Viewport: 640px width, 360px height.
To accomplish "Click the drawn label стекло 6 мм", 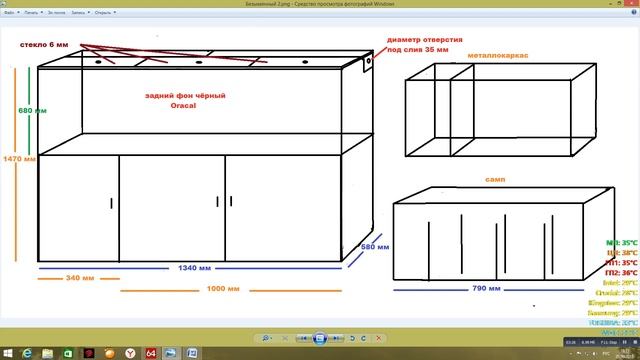I will pyautogui.click(x=44, y=44).
